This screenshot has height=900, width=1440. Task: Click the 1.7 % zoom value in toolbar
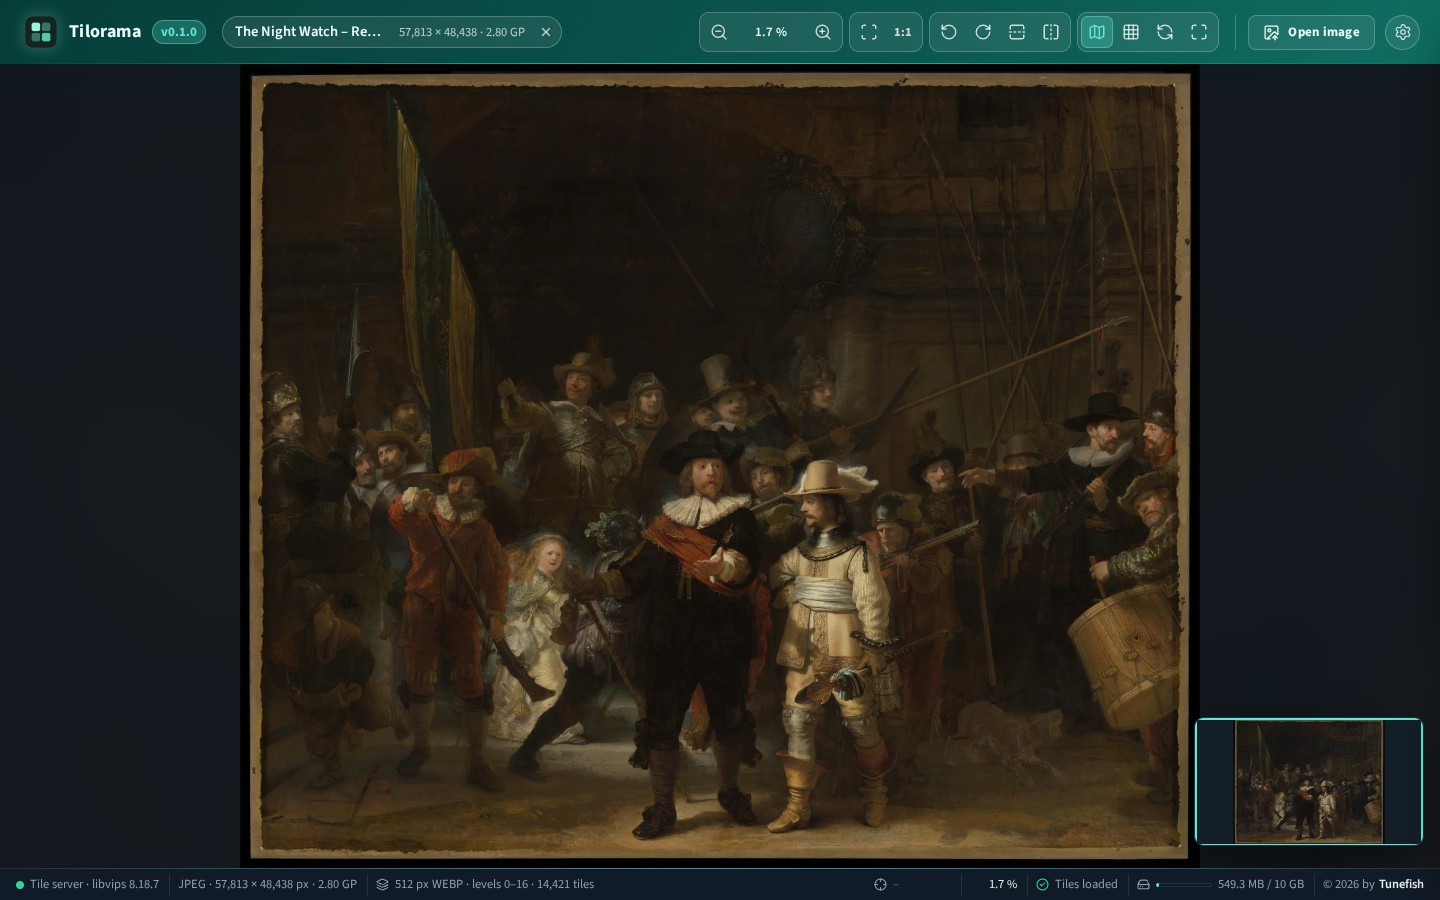pyautogui.click(x=771, y=32)
